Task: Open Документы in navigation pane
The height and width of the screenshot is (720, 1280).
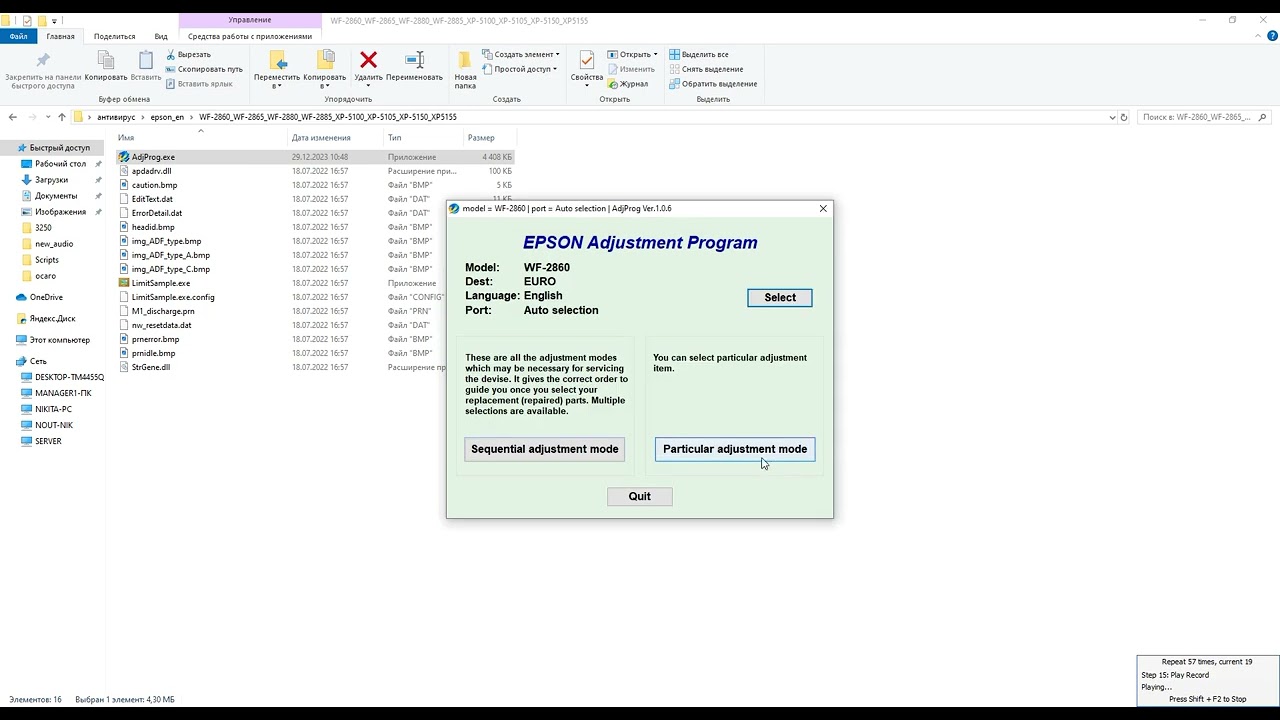Action: coord(56,196)
